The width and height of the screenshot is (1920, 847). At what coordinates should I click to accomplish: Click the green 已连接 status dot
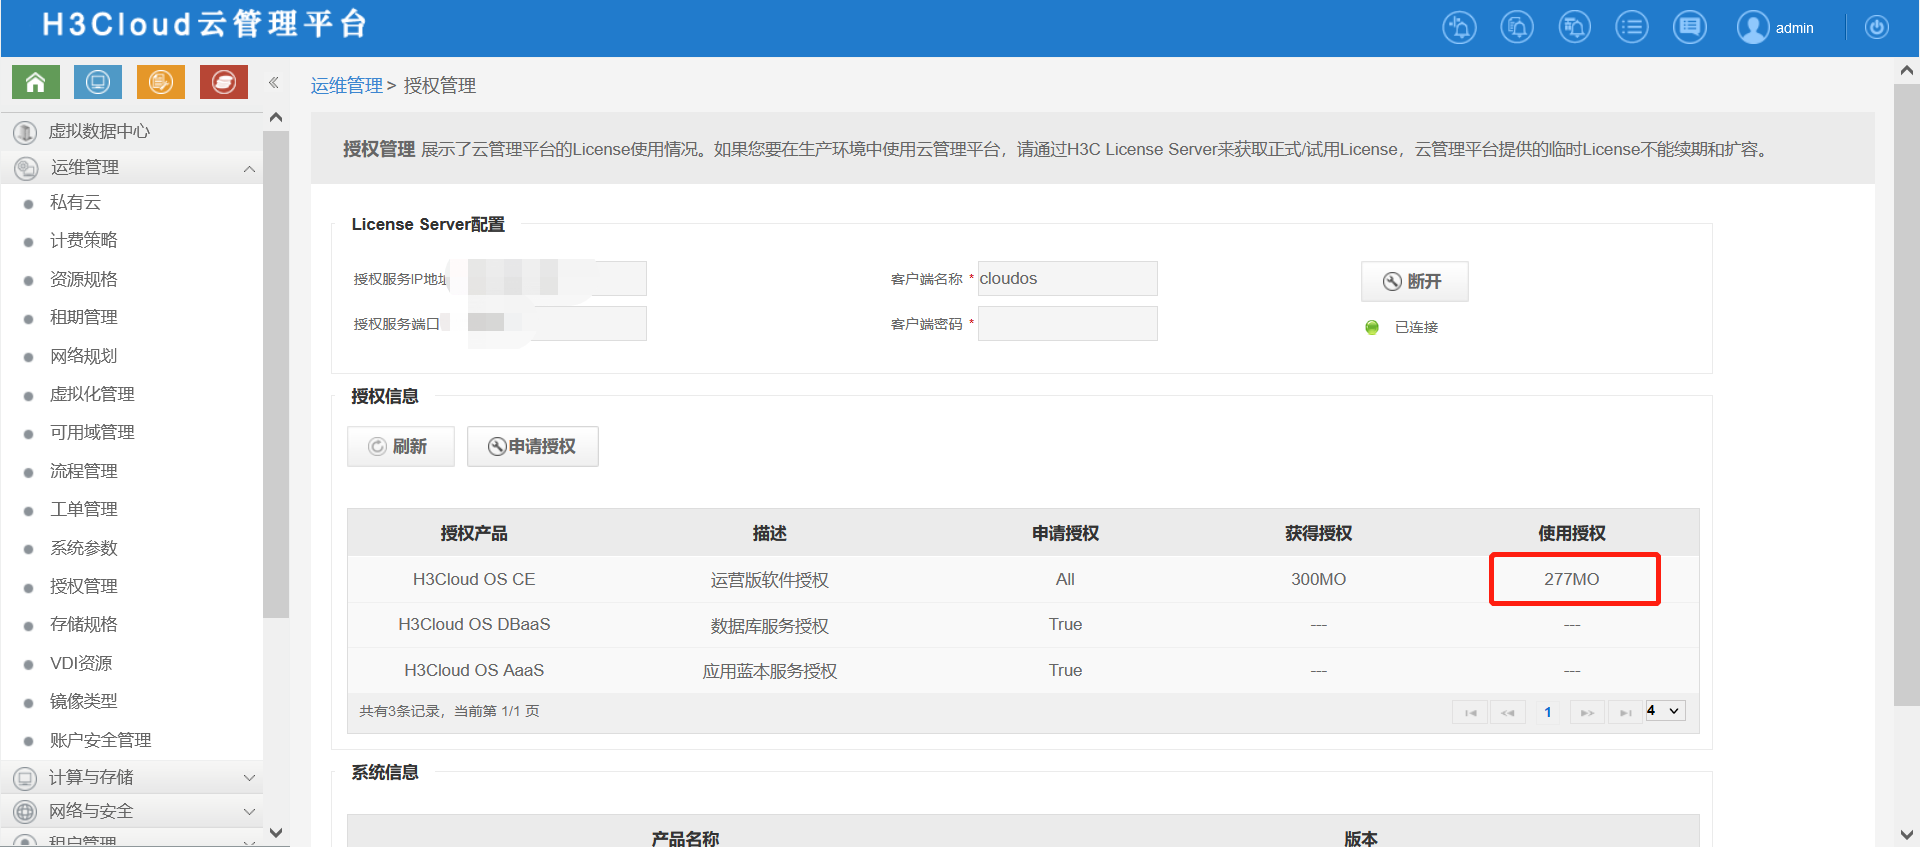1372,327
